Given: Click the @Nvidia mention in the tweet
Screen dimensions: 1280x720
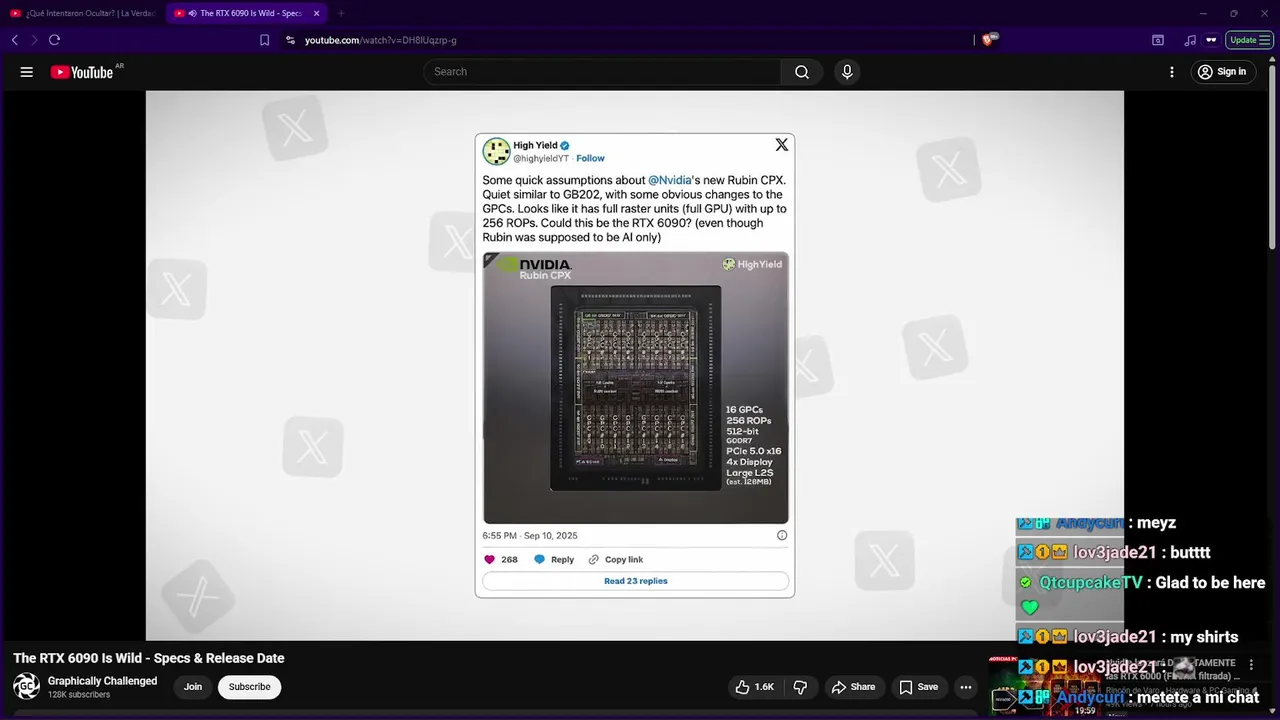Looking at the screenshot, I should tap(670, 180).
